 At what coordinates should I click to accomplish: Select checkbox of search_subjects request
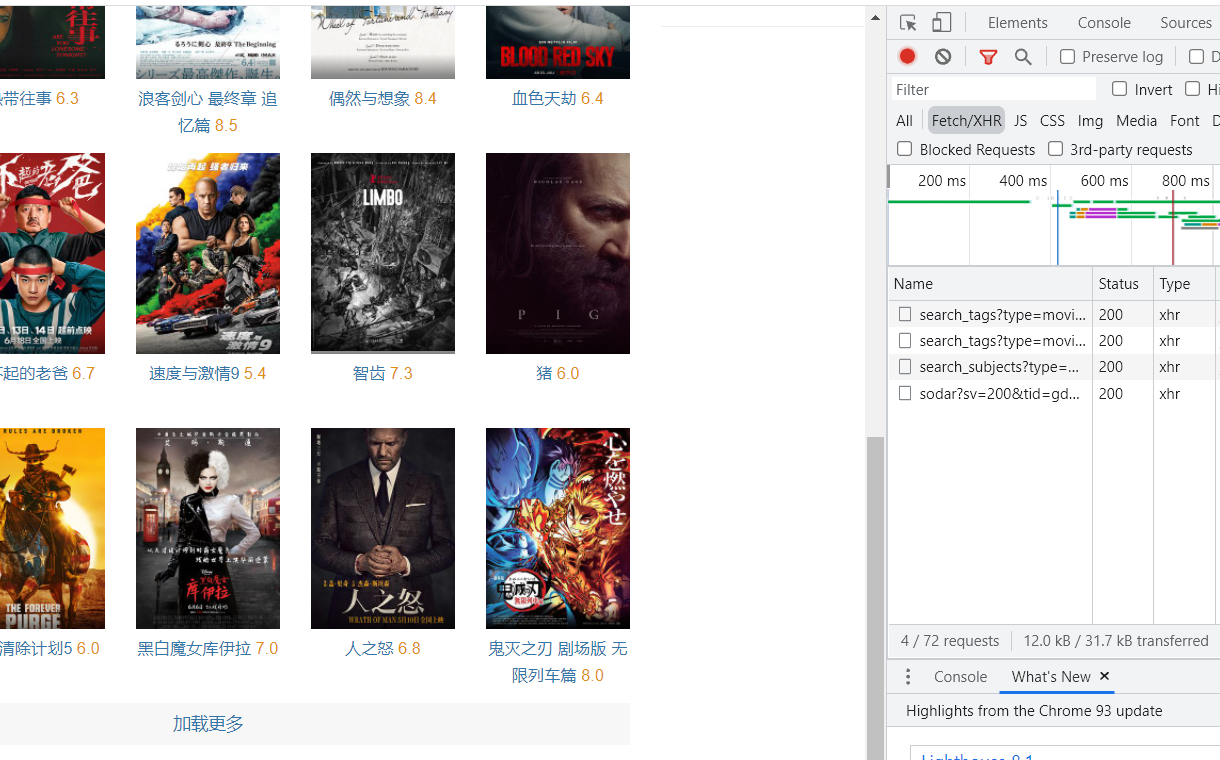click(905, 367)
